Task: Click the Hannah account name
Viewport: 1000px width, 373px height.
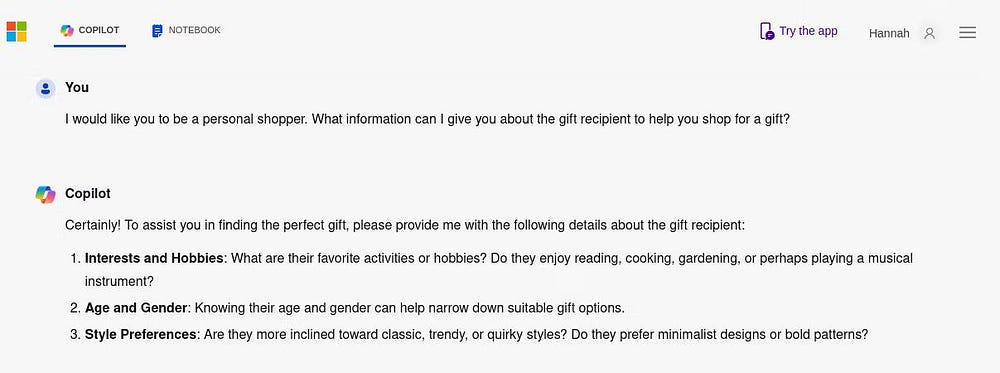Action: point(889,33)
